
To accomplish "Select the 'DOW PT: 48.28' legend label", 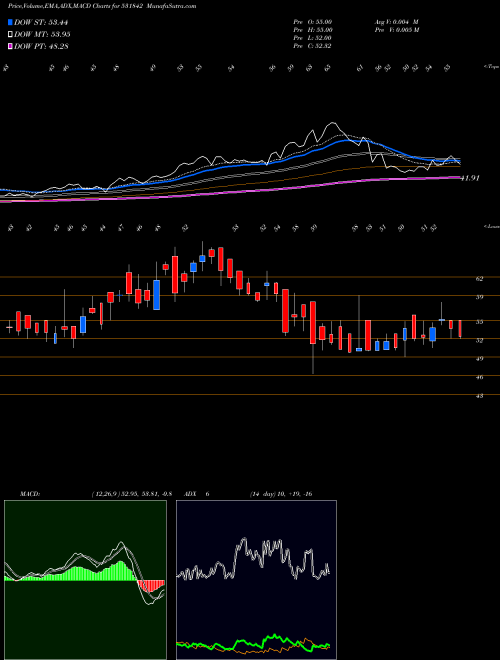I will click(x=41, y=46).
